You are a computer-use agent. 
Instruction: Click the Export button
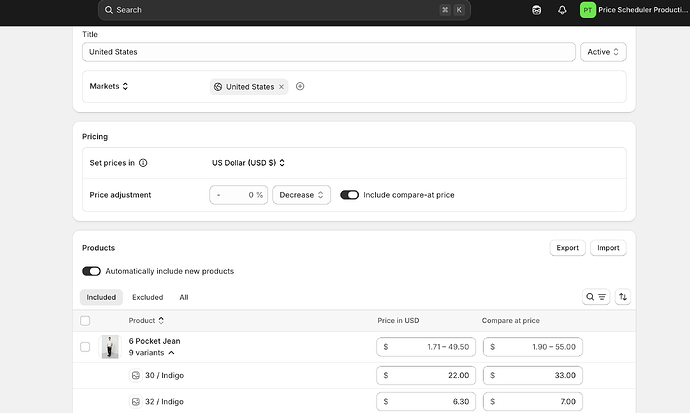(567, 248)
